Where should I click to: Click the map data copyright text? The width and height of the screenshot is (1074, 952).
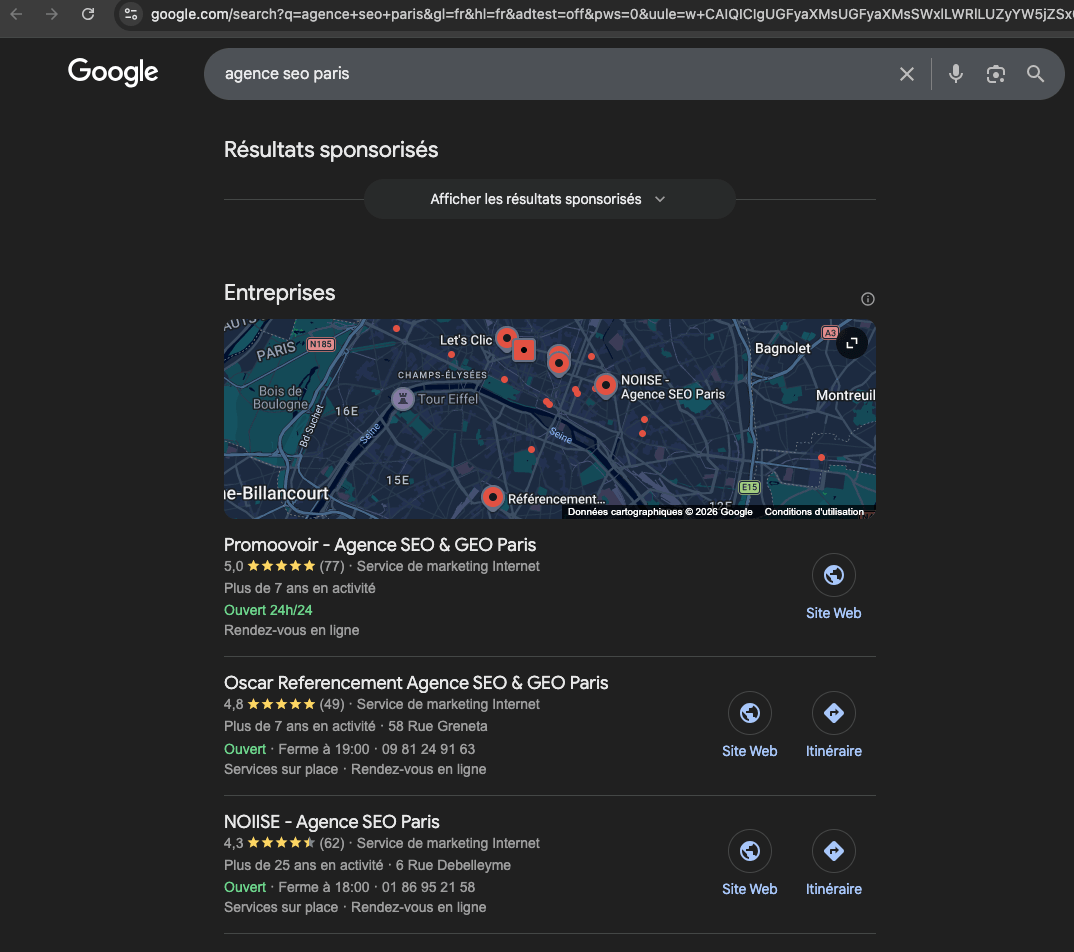pos(660,512)
